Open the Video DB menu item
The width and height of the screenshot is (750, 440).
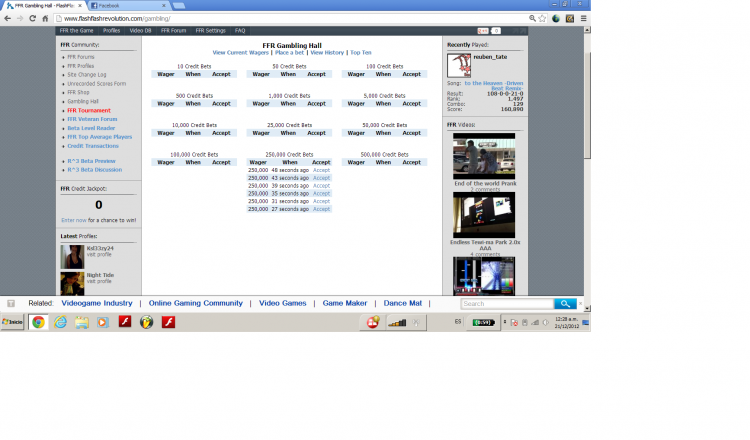click(x=140, y=31)
